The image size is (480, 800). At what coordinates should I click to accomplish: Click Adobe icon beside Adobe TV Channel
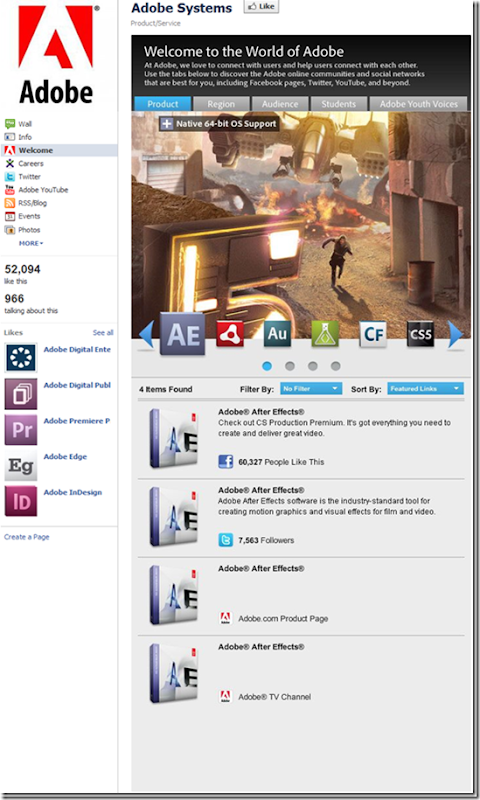tap(225, 696)
